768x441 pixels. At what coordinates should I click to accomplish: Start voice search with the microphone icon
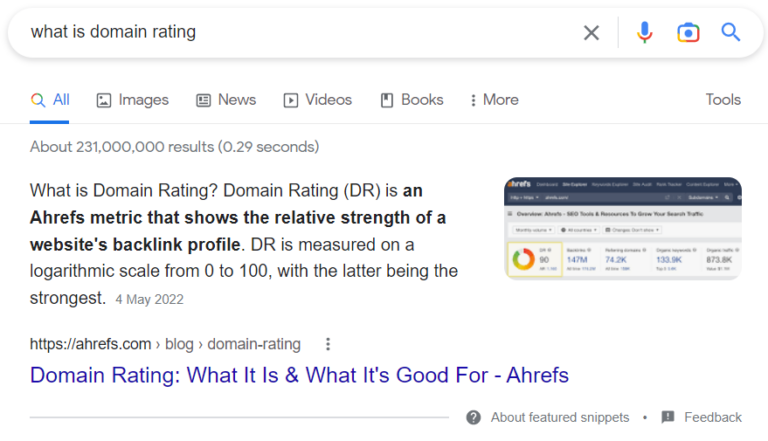click(644, 33)
